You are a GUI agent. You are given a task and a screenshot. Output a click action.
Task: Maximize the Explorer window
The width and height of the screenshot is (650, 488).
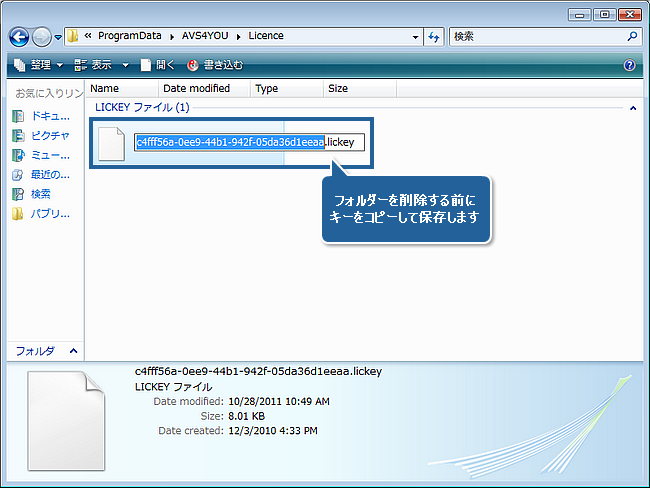tap(604, 15)
